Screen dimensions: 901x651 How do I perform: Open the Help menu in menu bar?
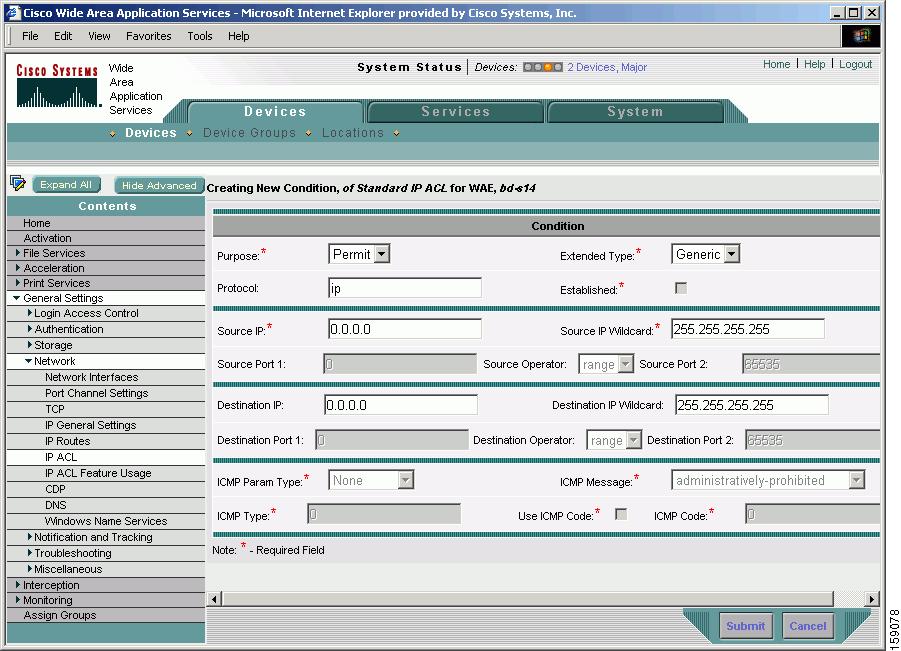click(x=238, y=36)
